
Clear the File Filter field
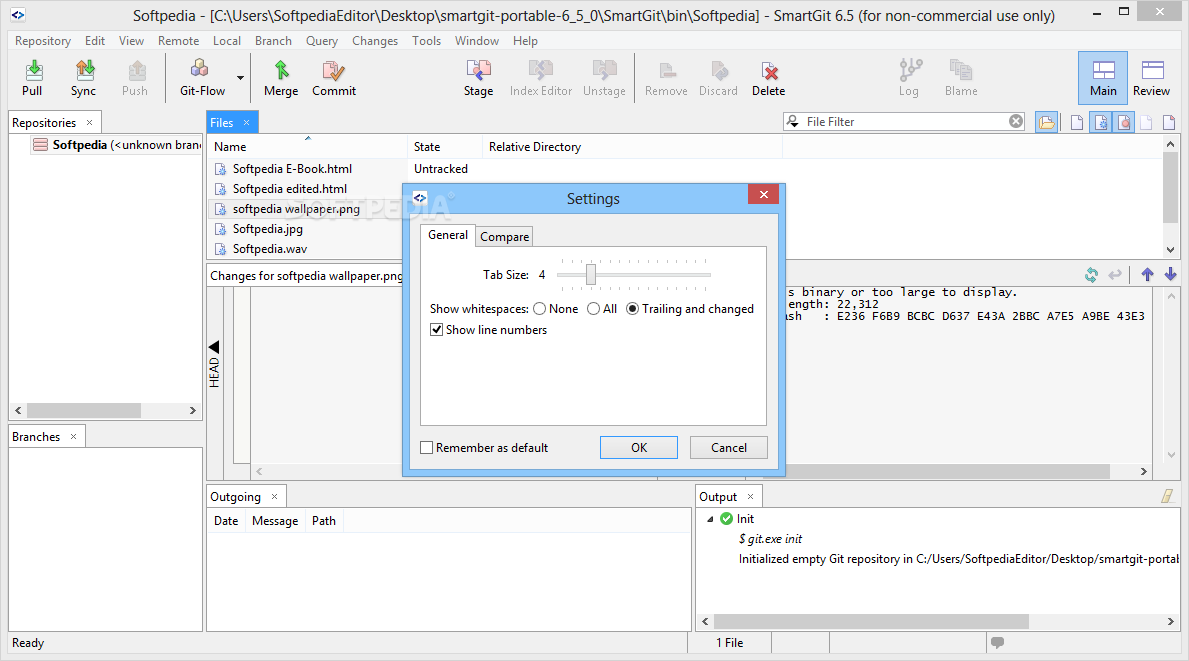1016,121
